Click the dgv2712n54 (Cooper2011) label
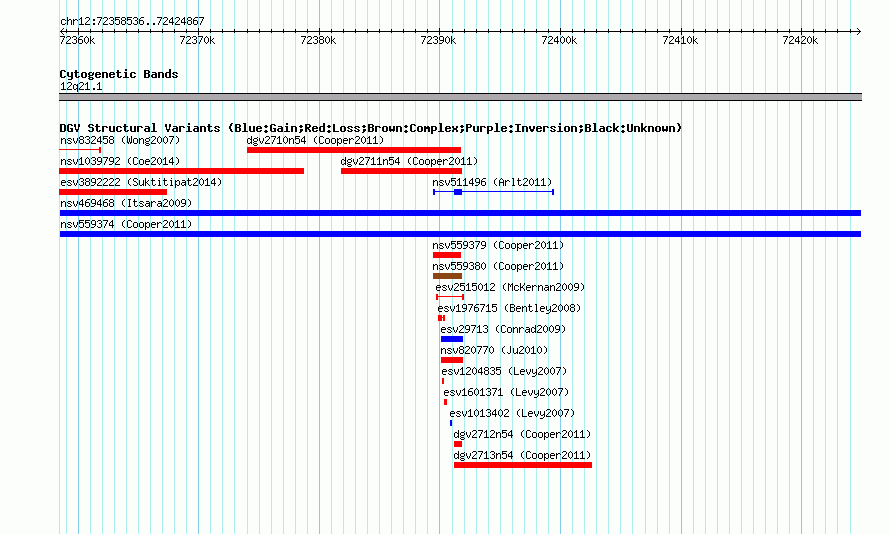This screenshot has width=890, height=534. click(x=522, y=434)
